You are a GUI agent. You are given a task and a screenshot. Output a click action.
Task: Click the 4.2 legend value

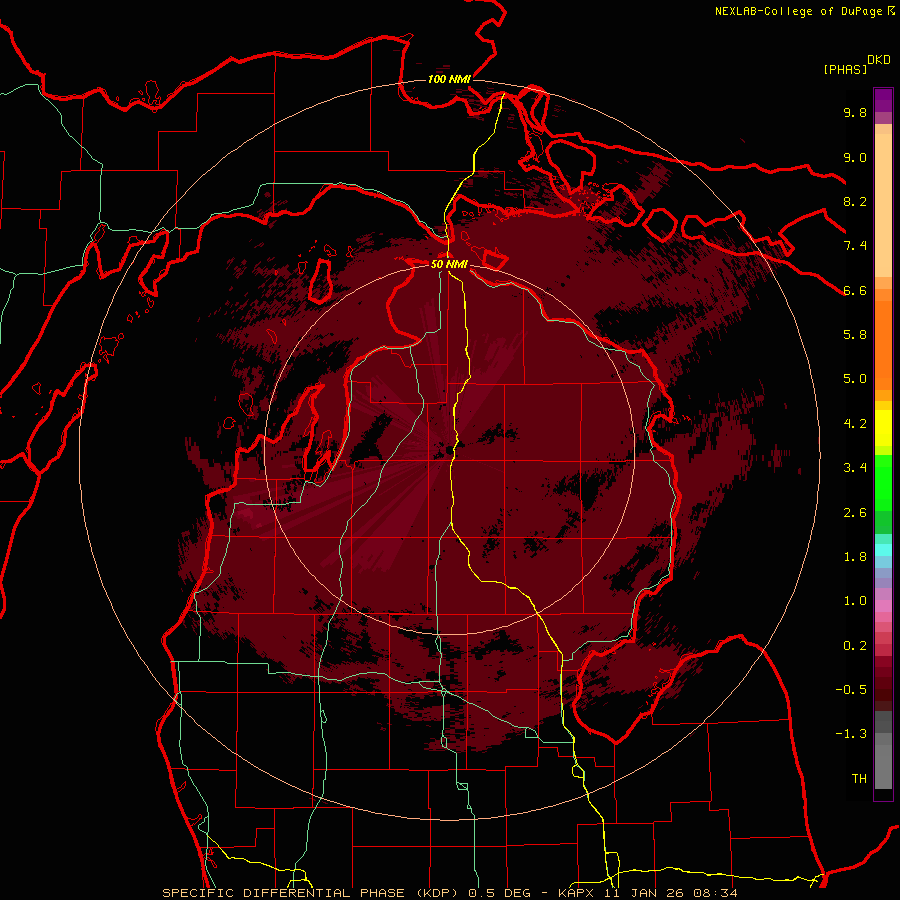click(x=855, y=424)
